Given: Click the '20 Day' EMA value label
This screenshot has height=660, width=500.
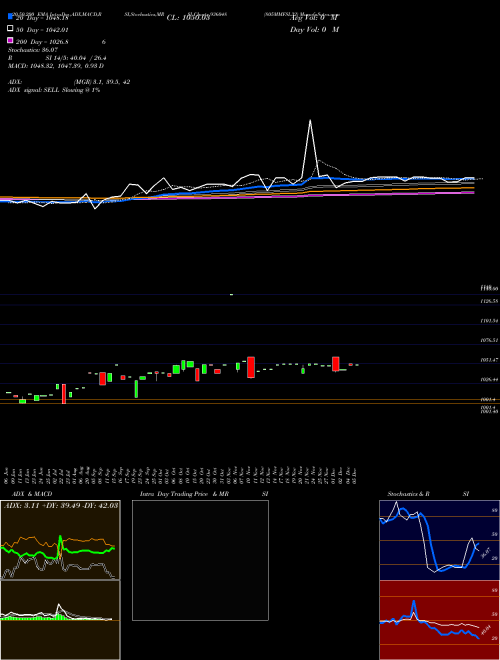Looking at the screenshot, I should [42, 18].
